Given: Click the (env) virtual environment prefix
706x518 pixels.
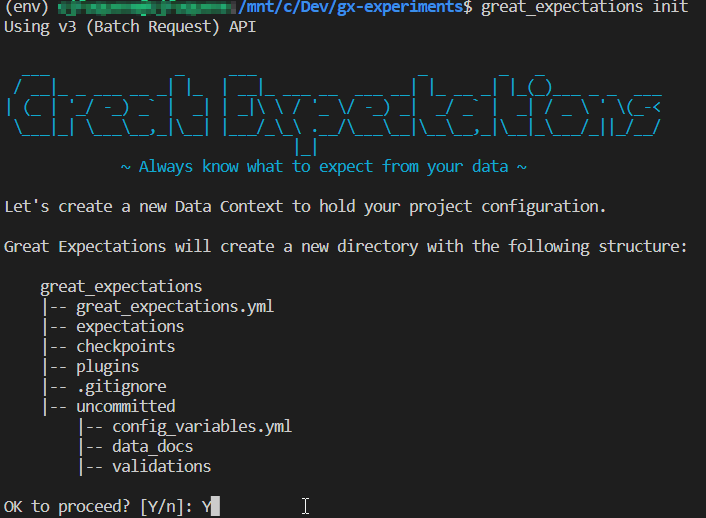Looking at the screenshot, I should [x=25, y=7].
